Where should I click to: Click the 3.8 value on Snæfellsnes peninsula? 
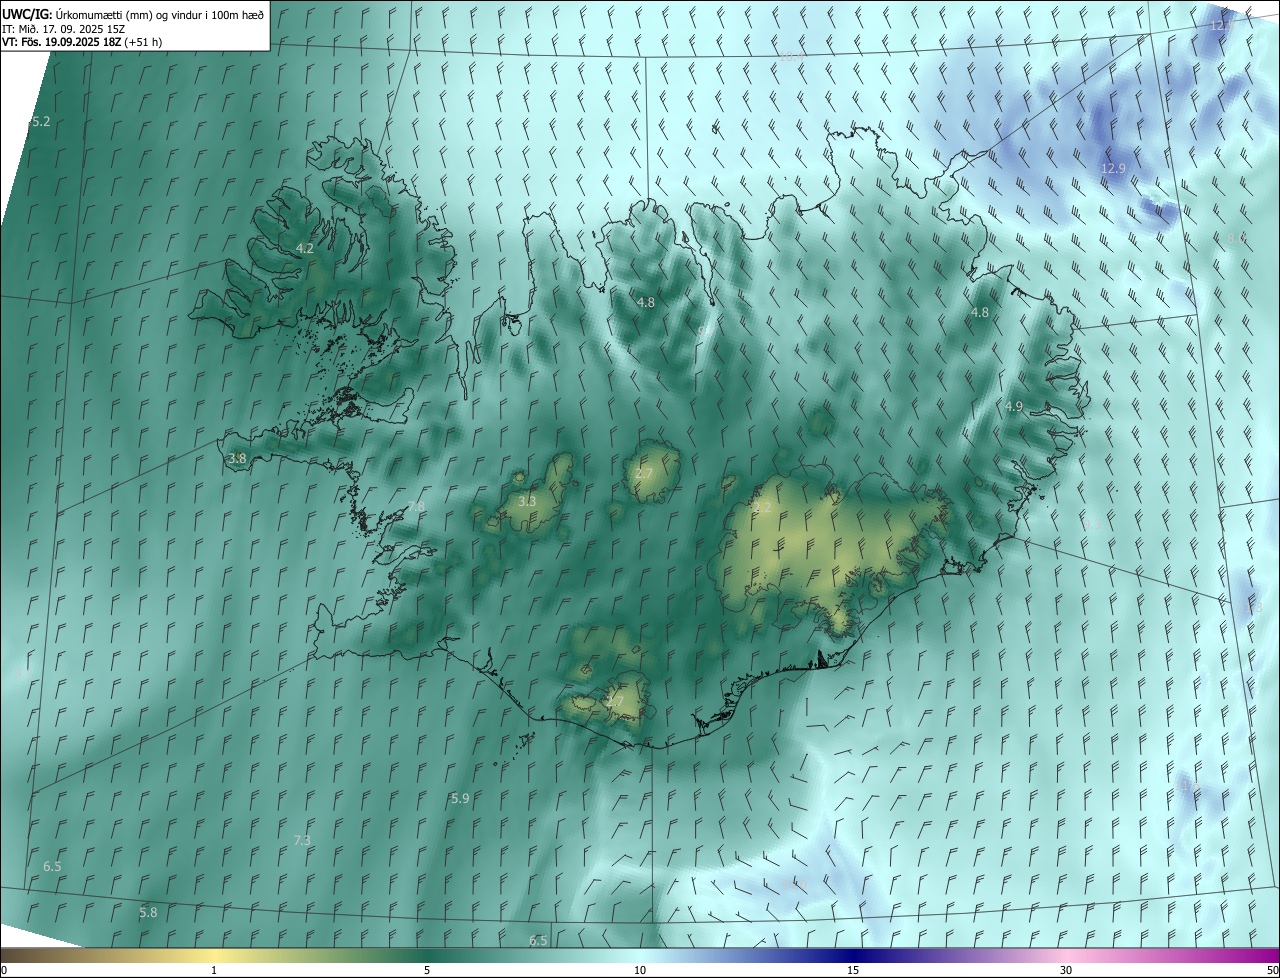coord(237,458)
